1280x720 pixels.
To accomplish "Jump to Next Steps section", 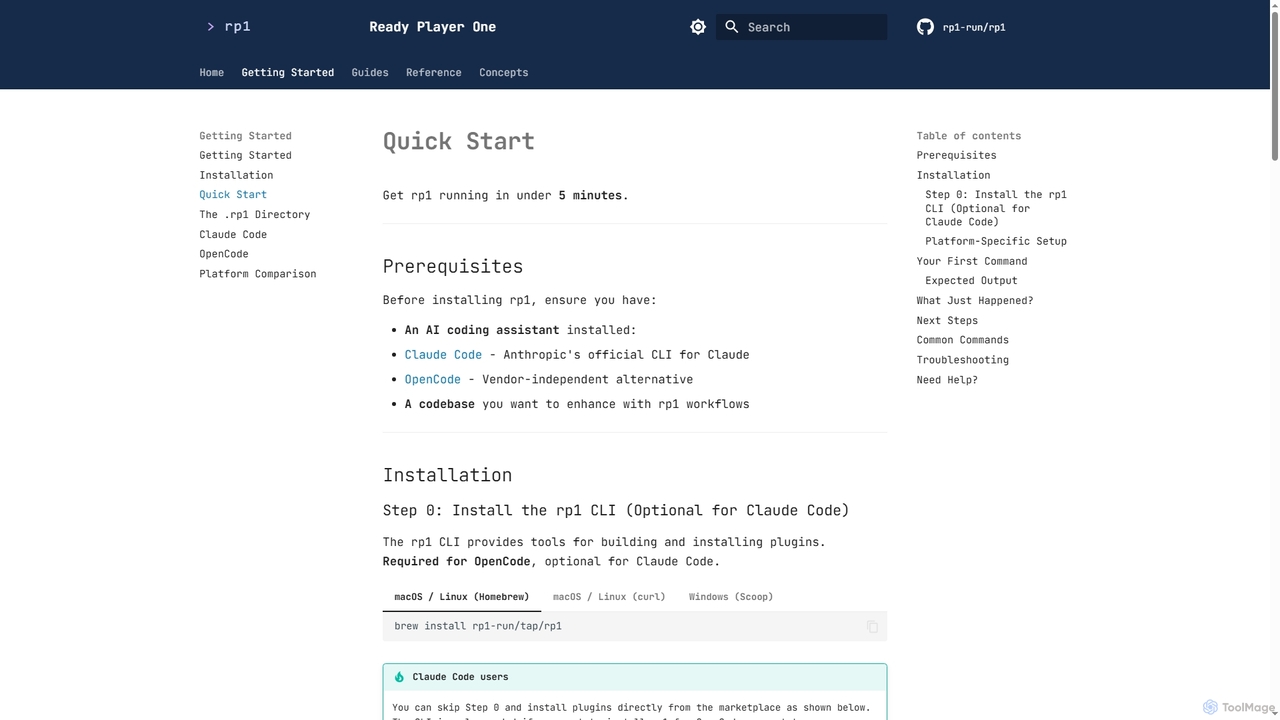I will coord(947,320).
